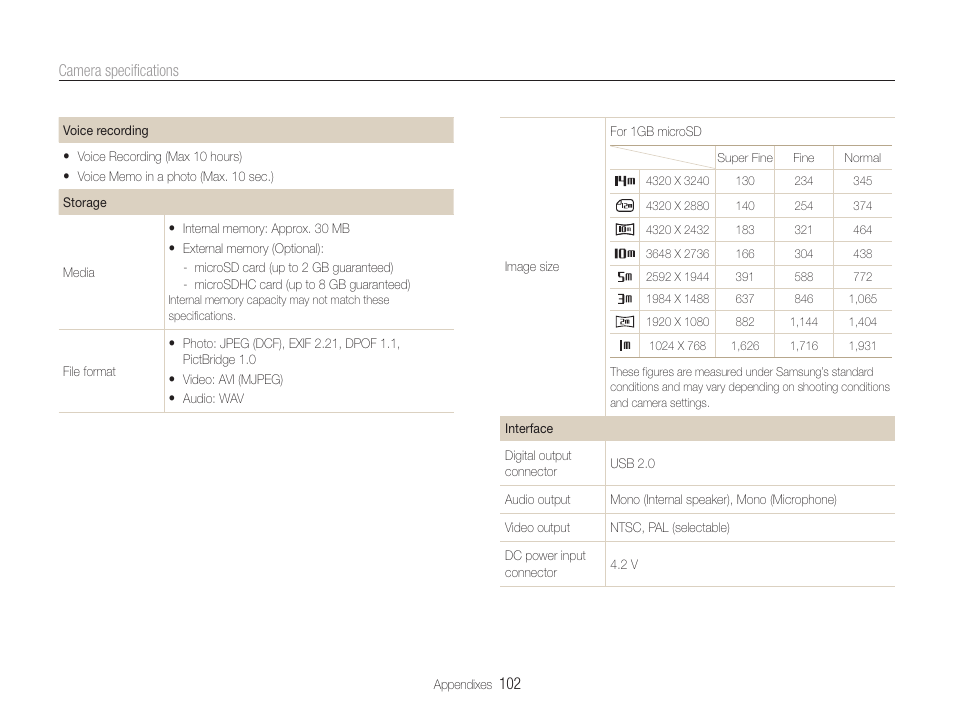Click Fine value 254
The width and height of the screenshot is (954, 720).
[803, 206]
